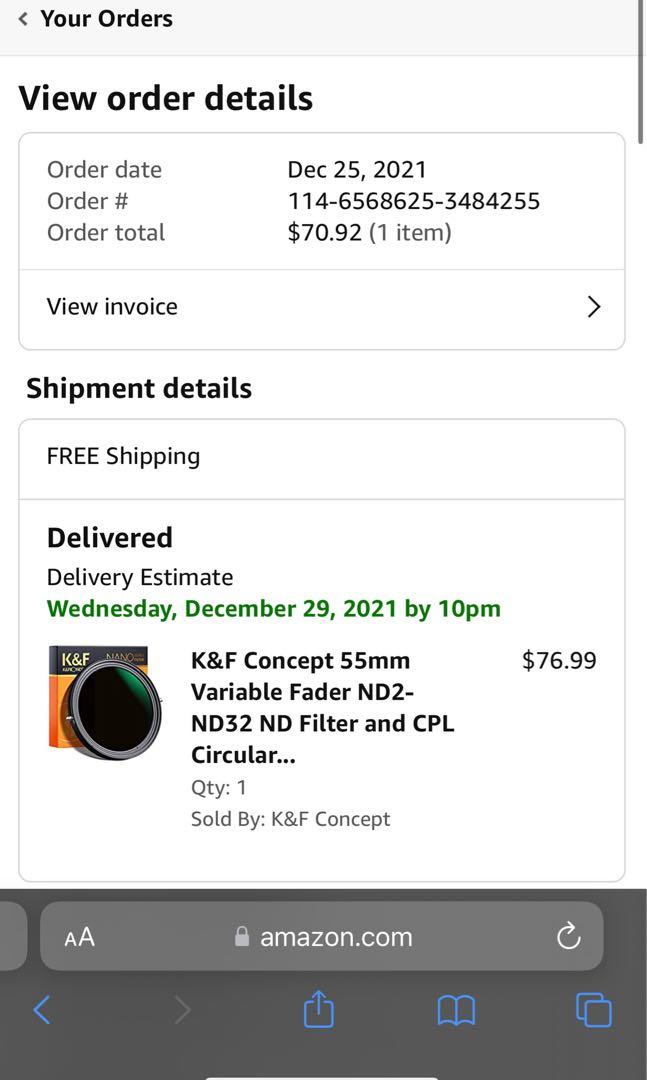Tap the amazon.com address bar
647x1080 pixels.
(x=335, y=936)
